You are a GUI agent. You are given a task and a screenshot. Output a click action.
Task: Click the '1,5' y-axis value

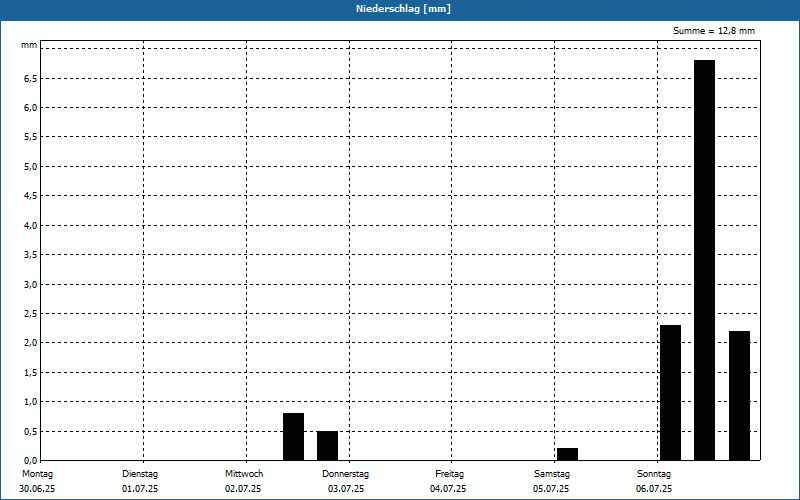[30, 372]
